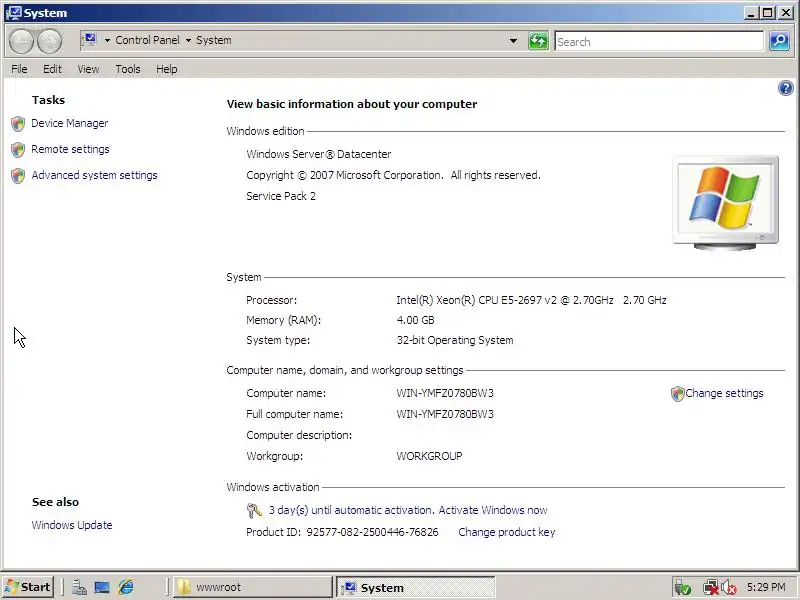Click the Windows logo monitor image
The height and width of the screenshot is (600, 800).
[726, 203]
